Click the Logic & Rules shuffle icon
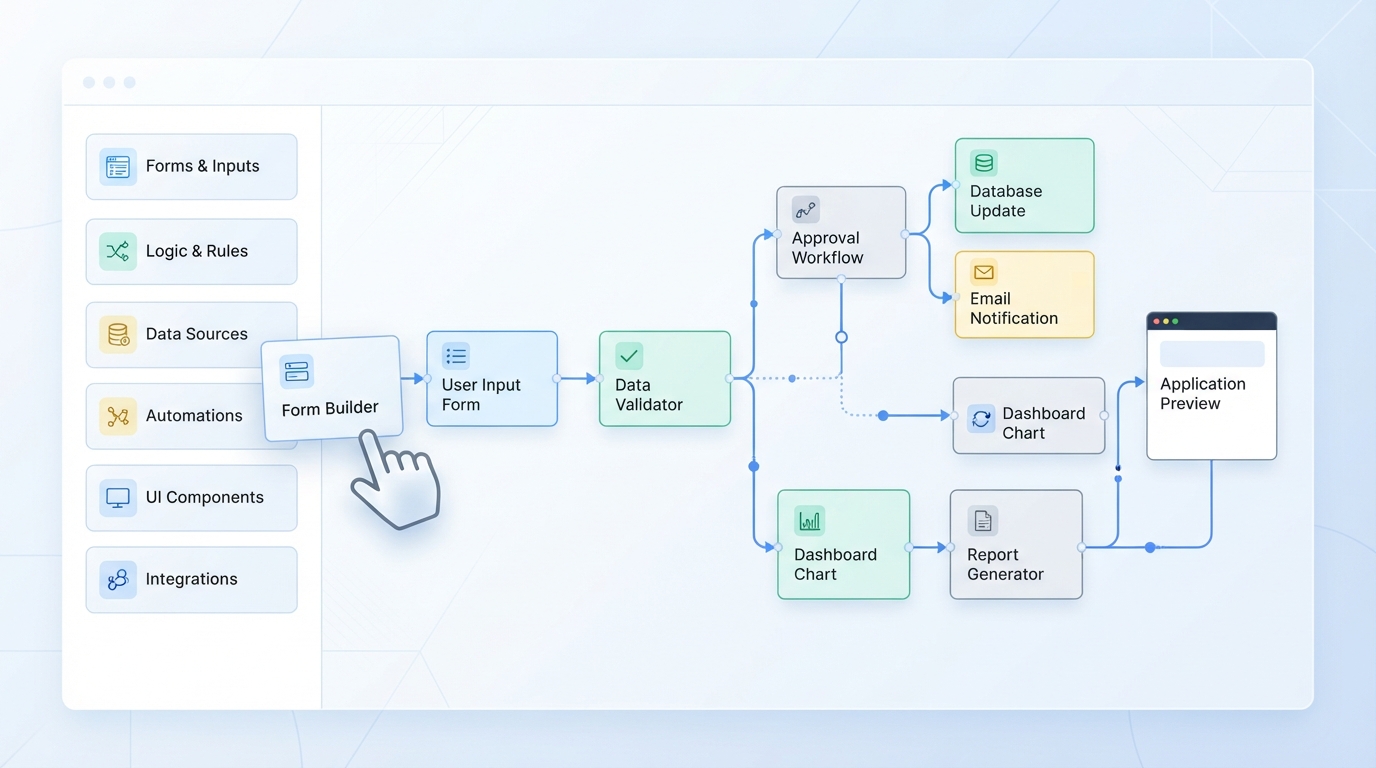Image resolution: width=1376 pixels, height=768 pixels. (118, 251)
